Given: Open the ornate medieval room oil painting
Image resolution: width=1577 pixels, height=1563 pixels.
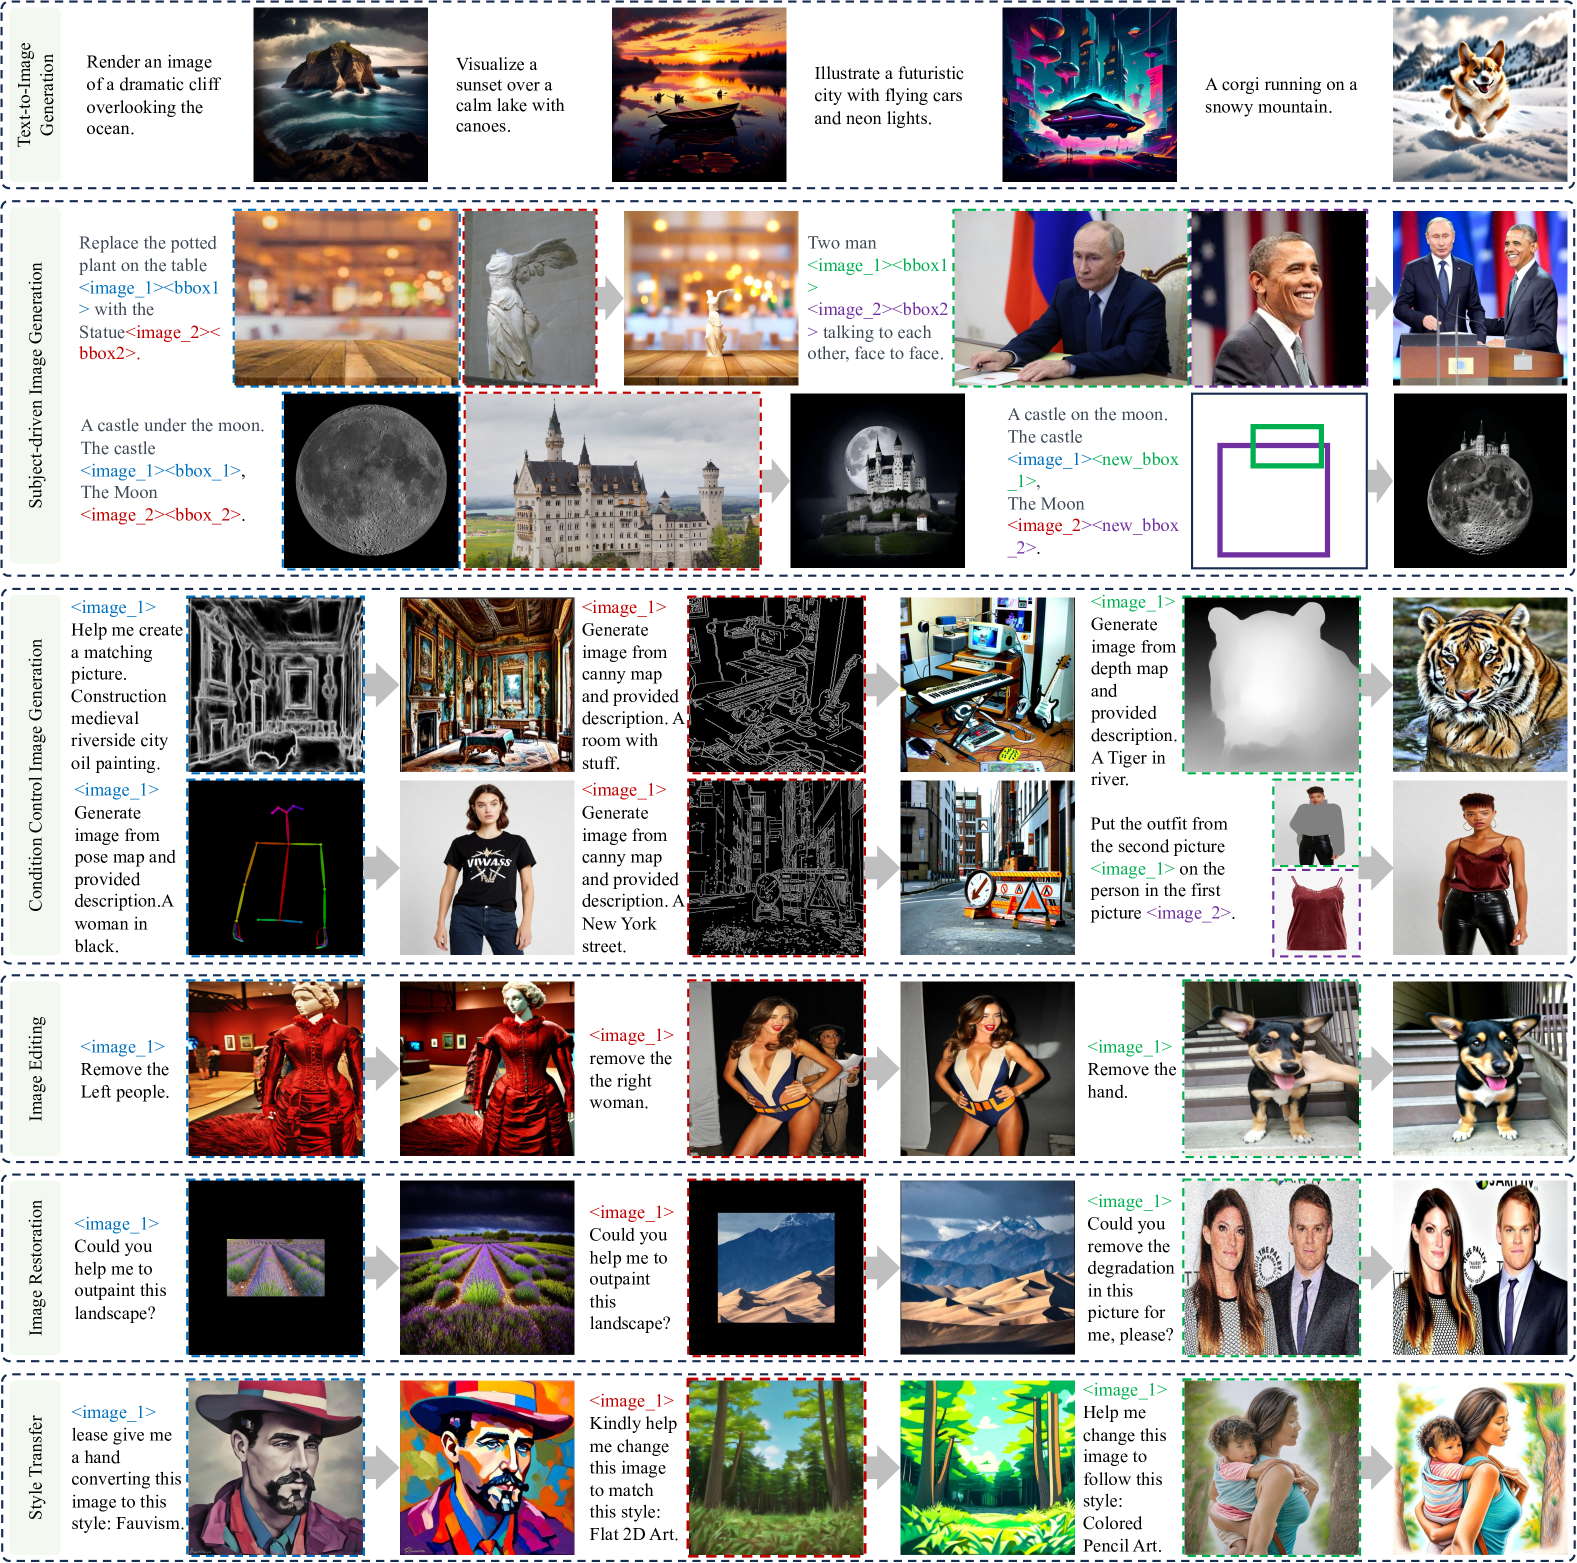Looking at the screenshot, I should click(487, 685).
